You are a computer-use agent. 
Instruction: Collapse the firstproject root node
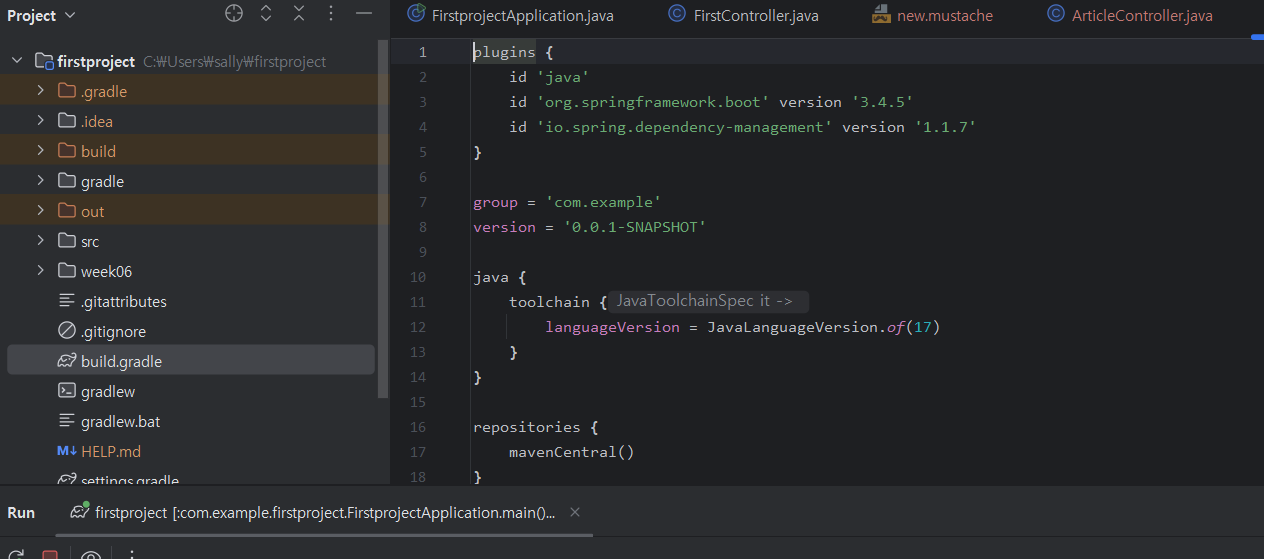click(x=17, y=61)
